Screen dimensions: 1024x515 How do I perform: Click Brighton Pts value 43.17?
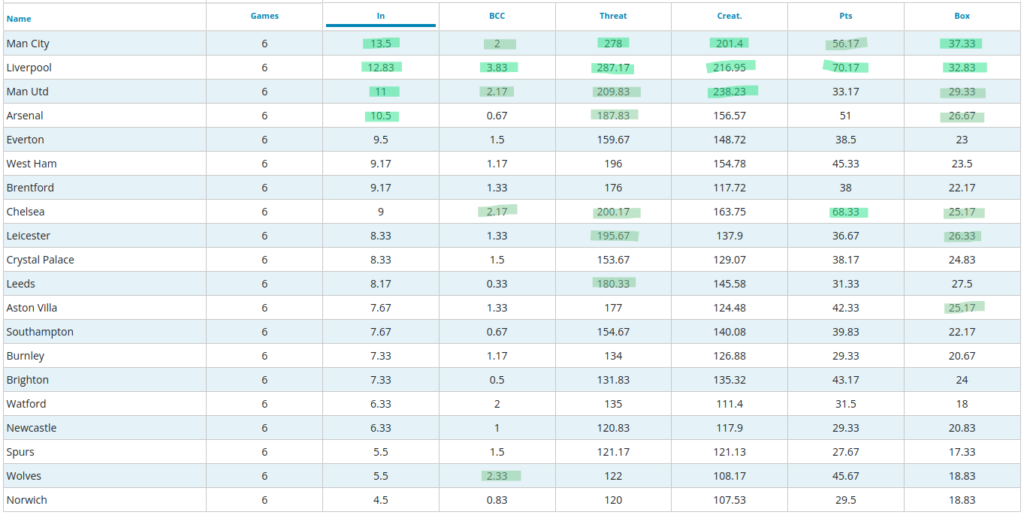[x=846, y=380]
